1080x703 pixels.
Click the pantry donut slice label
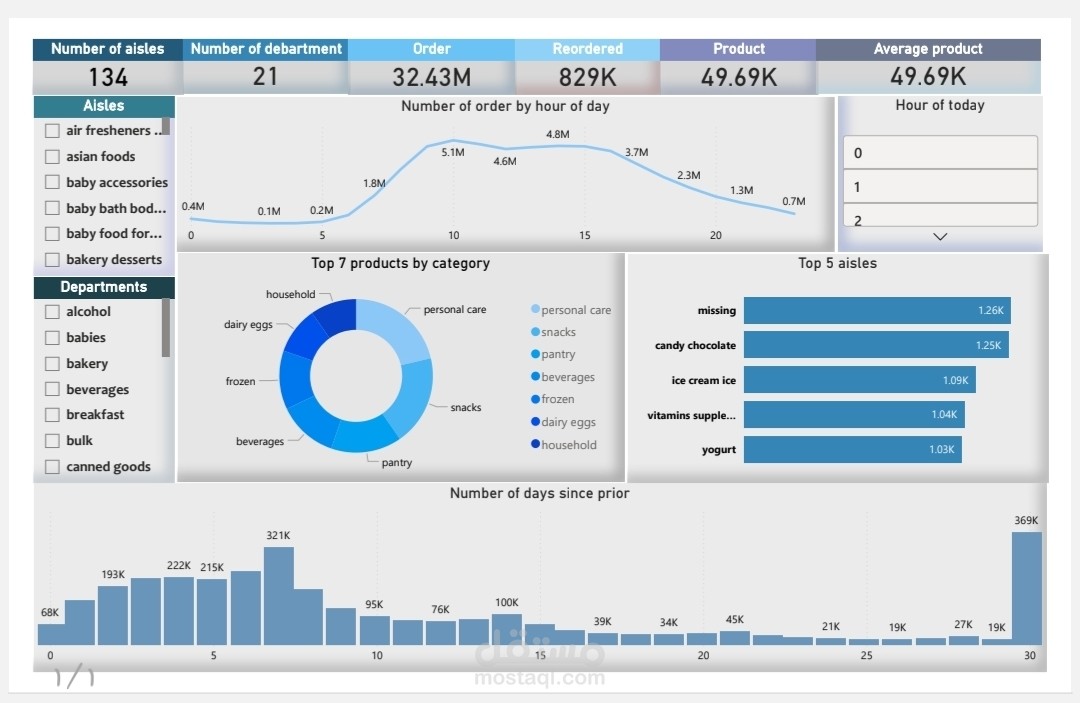pos(397,463)
